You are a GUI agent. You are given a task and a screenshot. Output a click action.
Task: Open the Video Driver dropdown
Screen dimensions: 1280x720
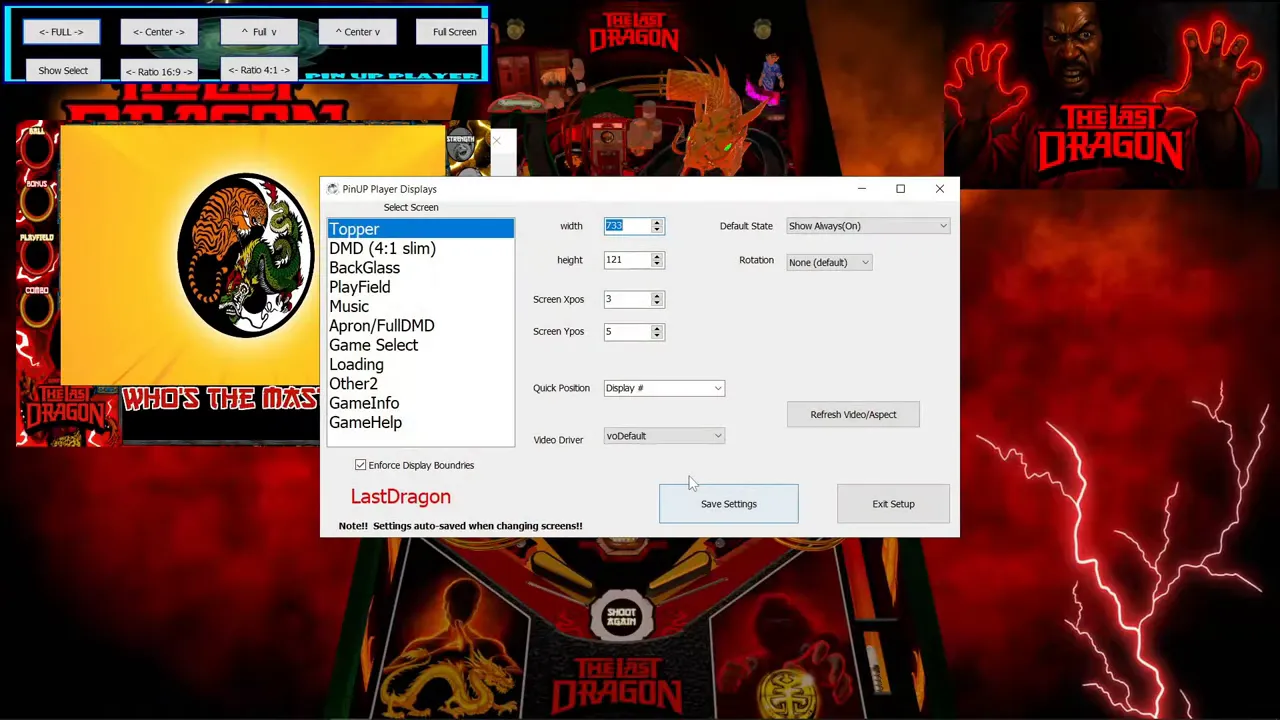[664, 436]
